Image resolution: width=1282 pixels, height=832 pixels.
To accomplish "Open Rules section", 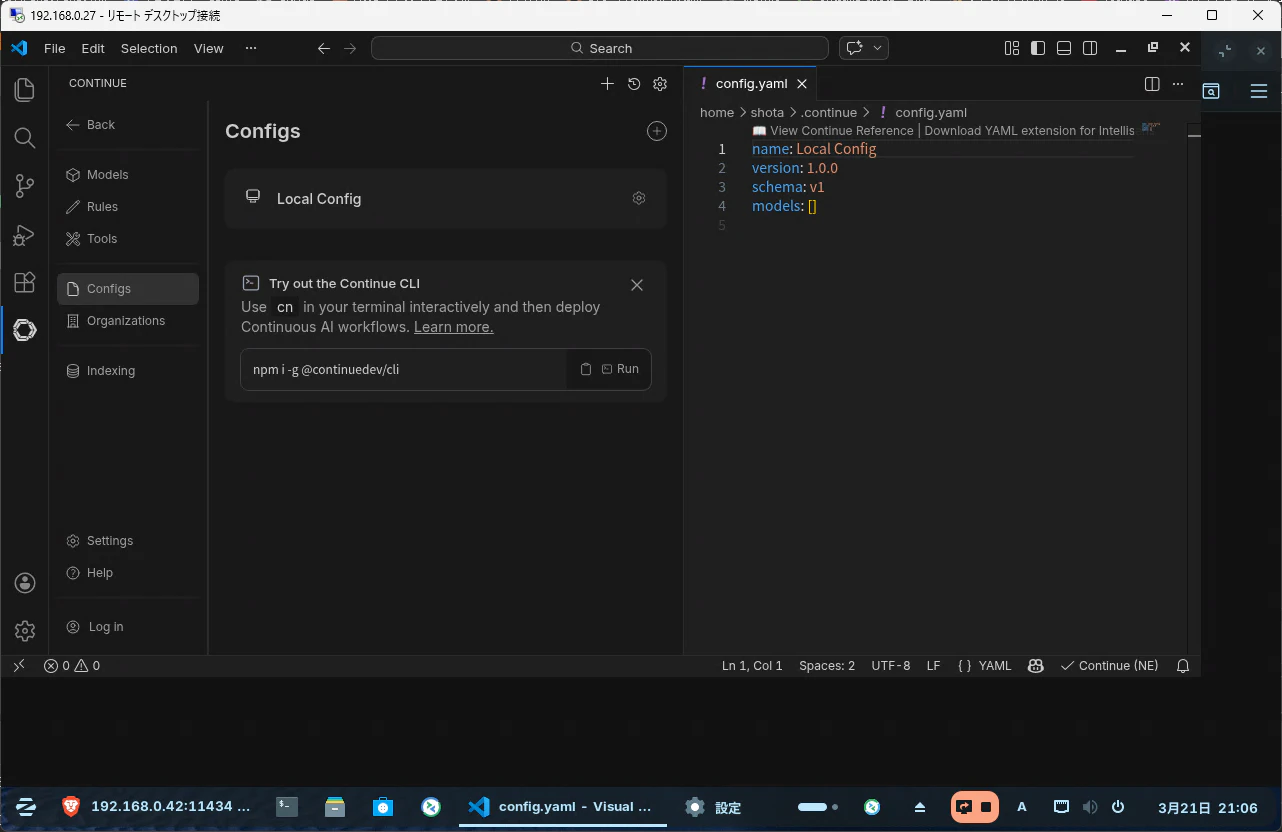I will [128, 207].
